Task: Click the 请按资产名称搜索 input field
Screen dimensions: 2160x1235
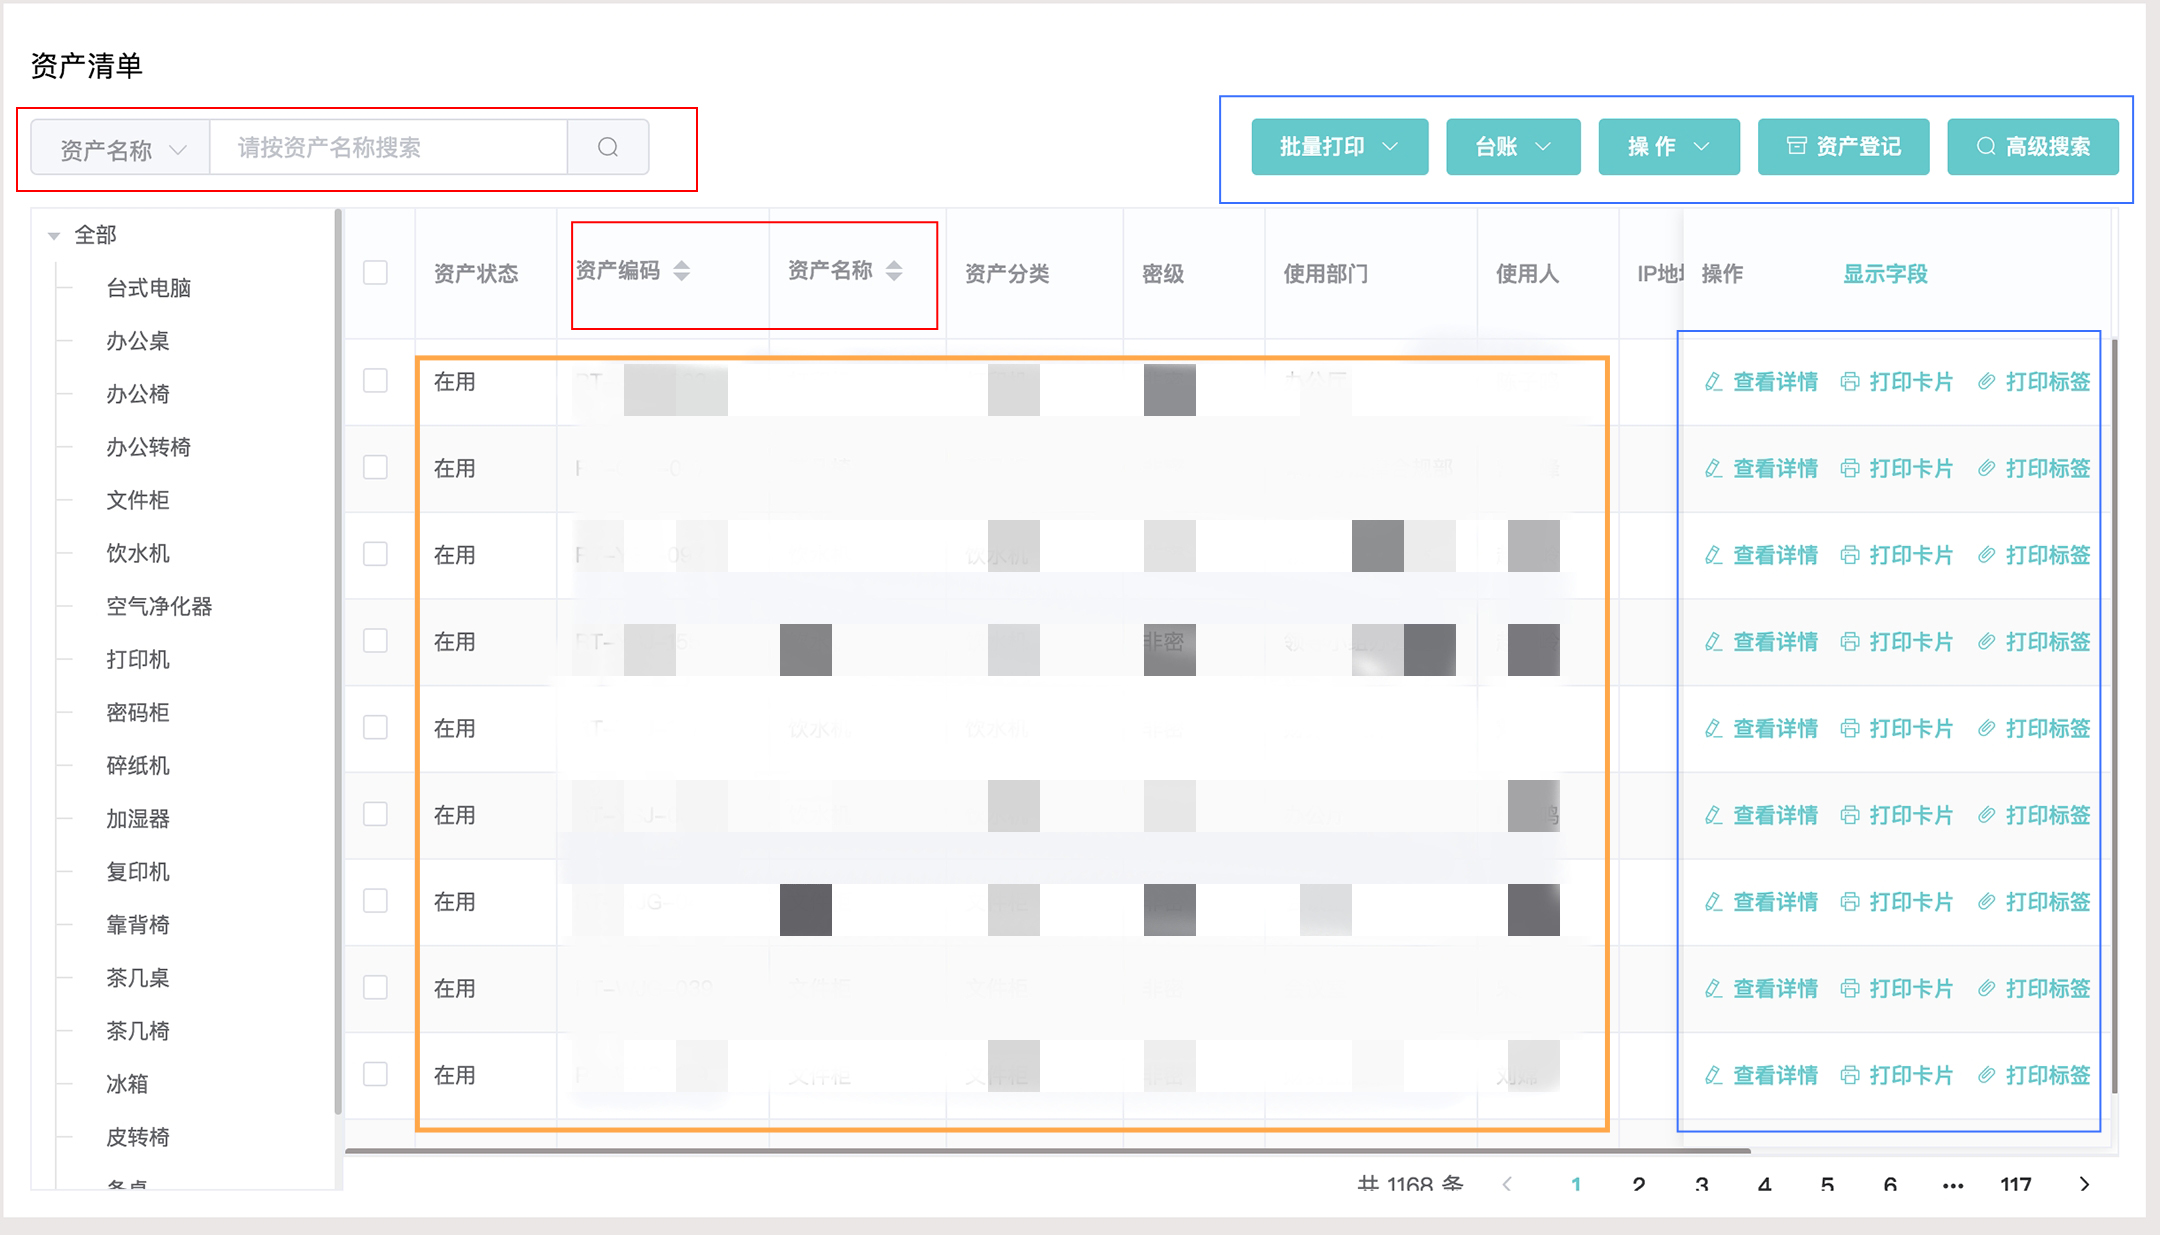Action: click(389, 147)
